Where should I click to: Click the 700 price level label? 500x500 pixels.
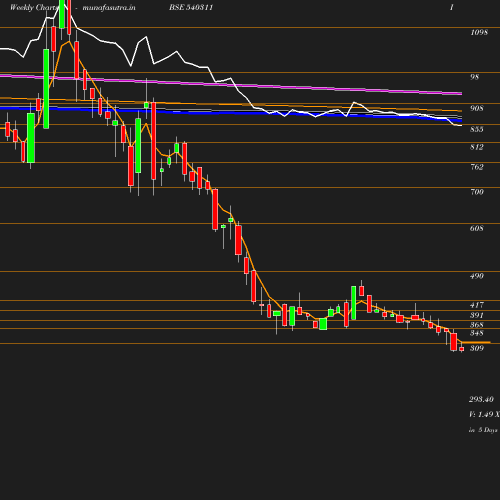coord(477,192)
